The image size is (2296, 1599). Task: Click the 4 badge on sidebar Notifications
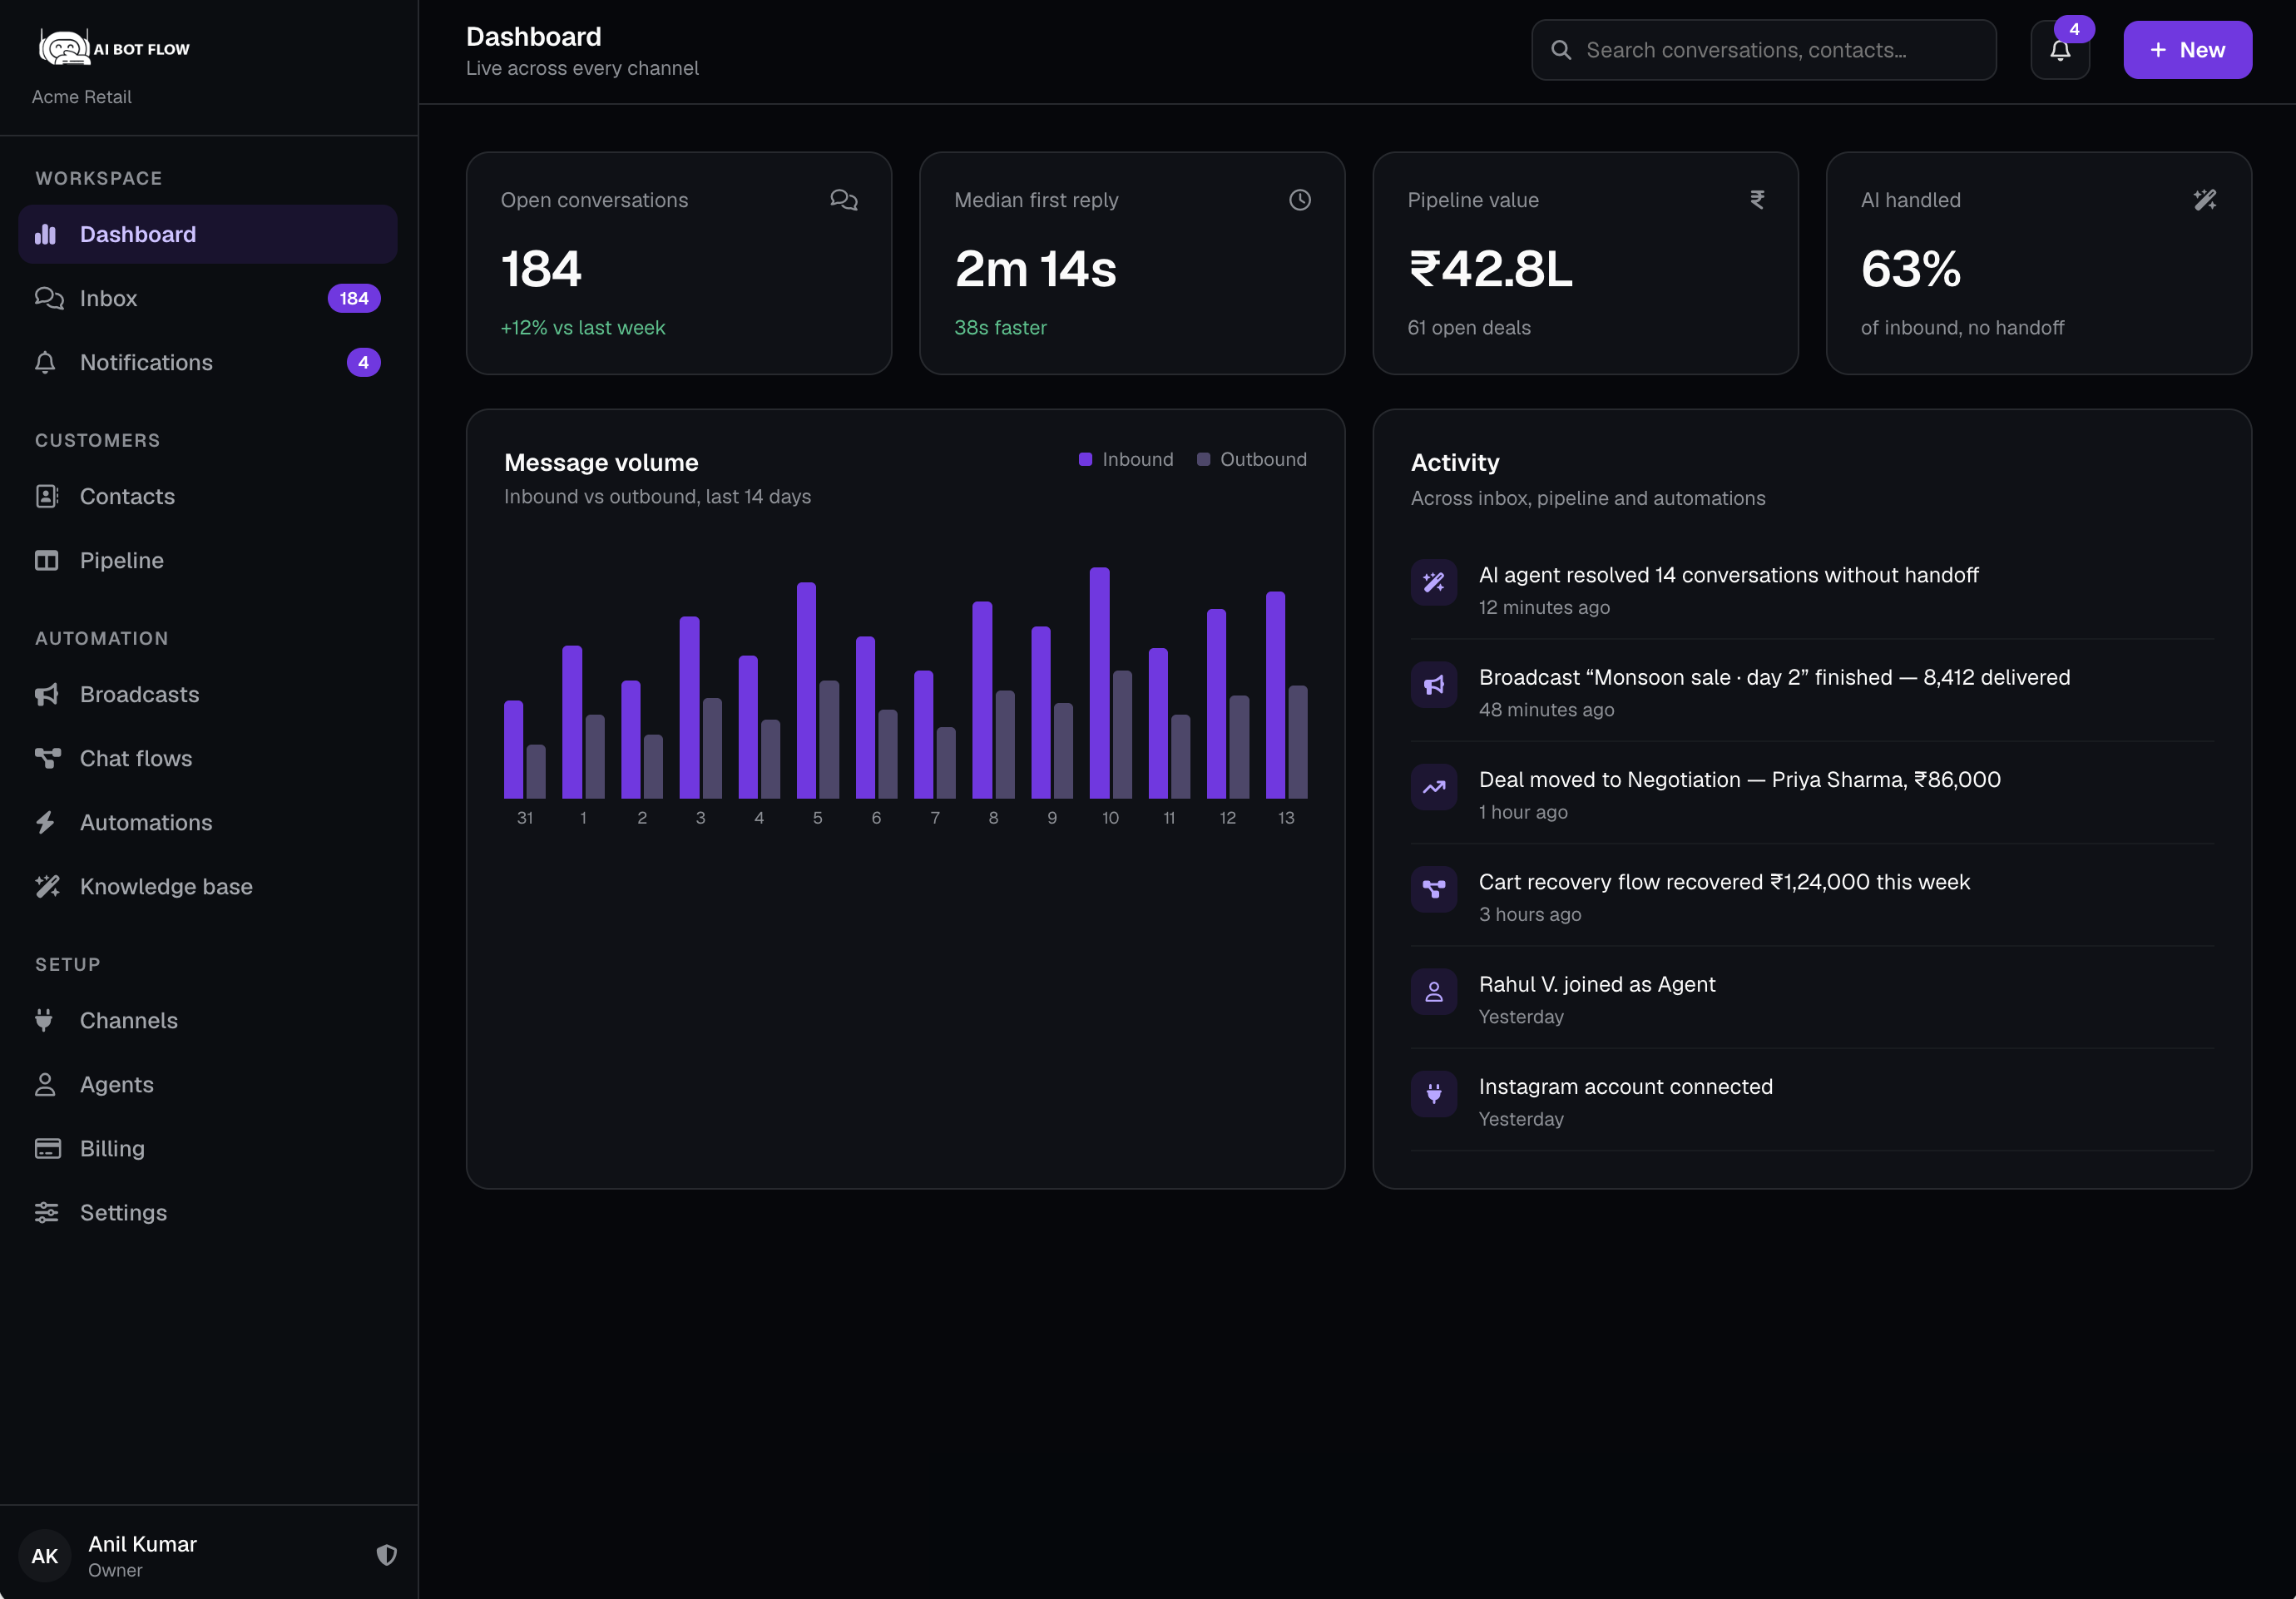(x=363, y=362)
